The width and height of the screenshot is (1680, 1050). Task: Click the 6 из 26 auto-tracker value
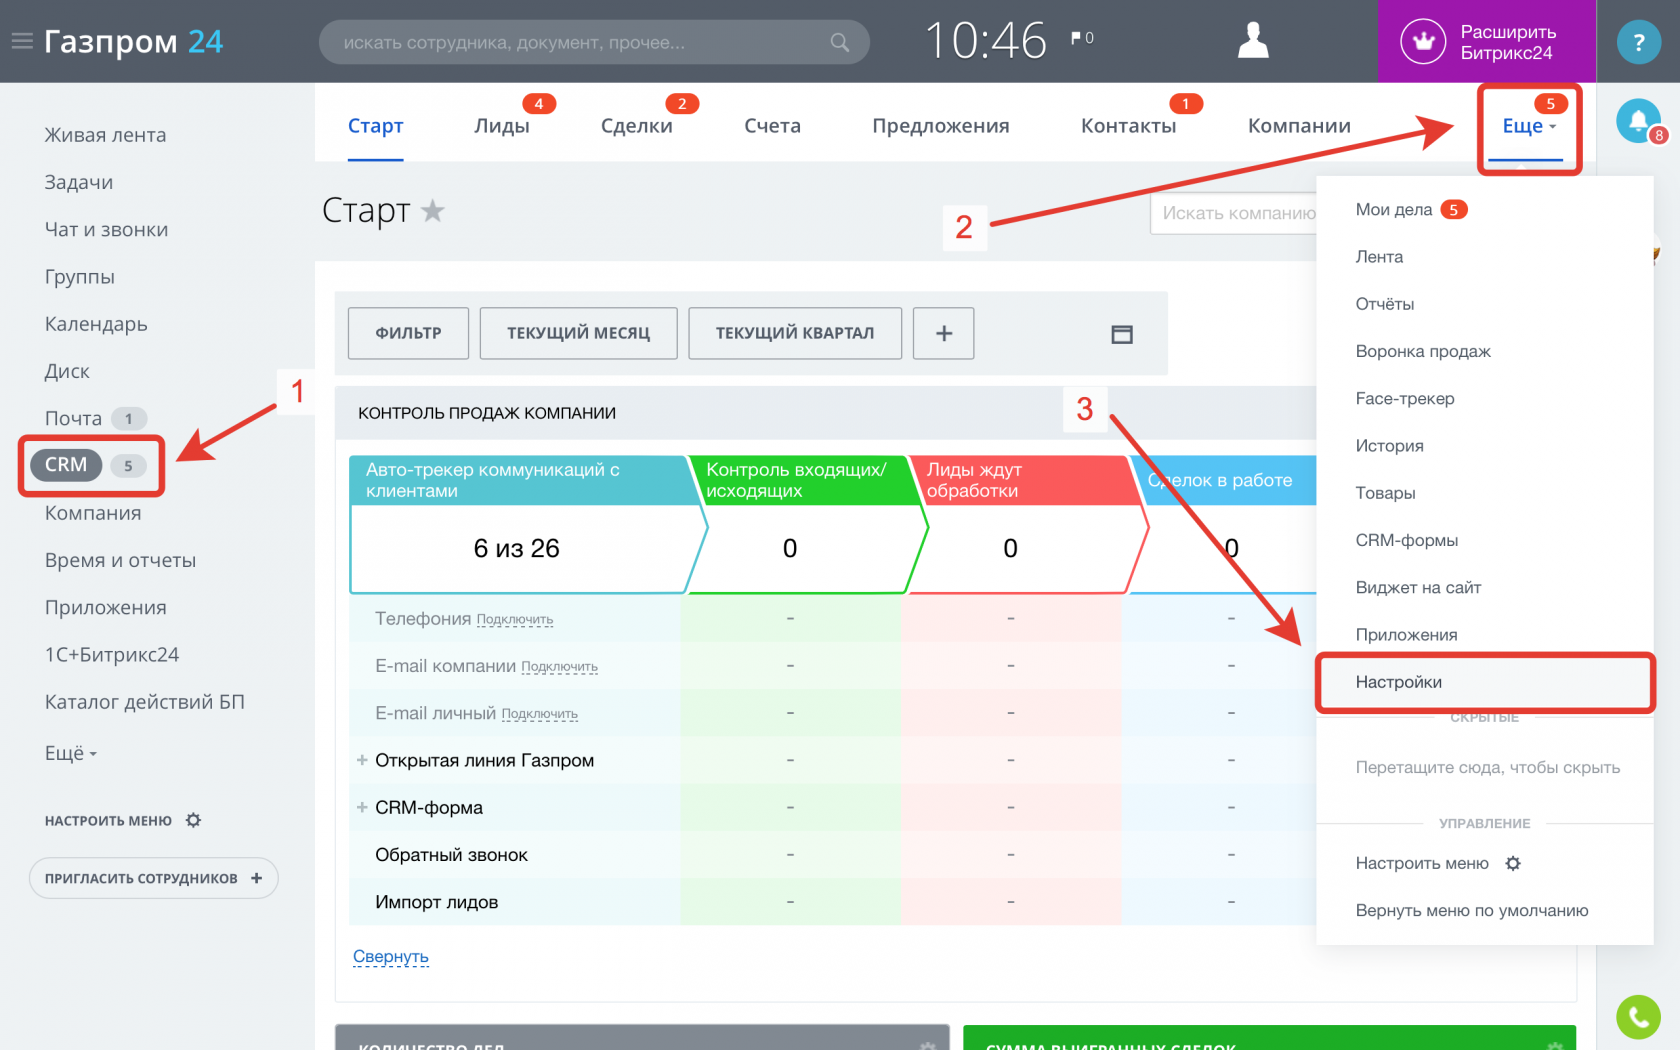coord(516,548)
